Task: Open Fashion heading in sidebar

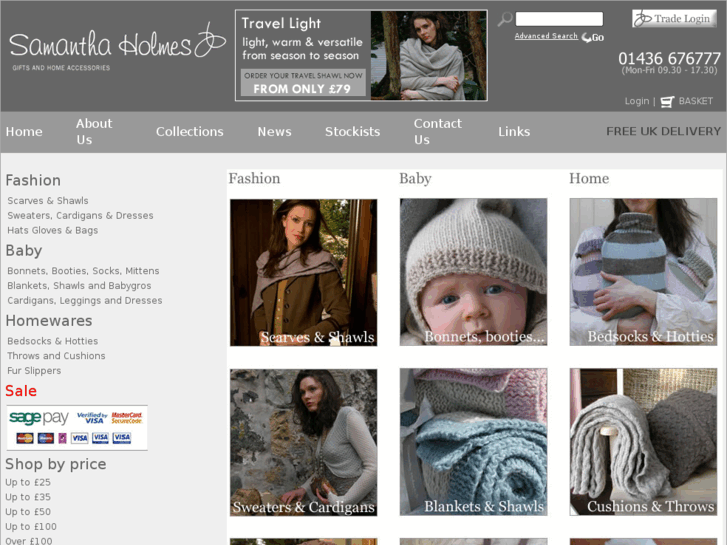Action: (x=33, y=180)
